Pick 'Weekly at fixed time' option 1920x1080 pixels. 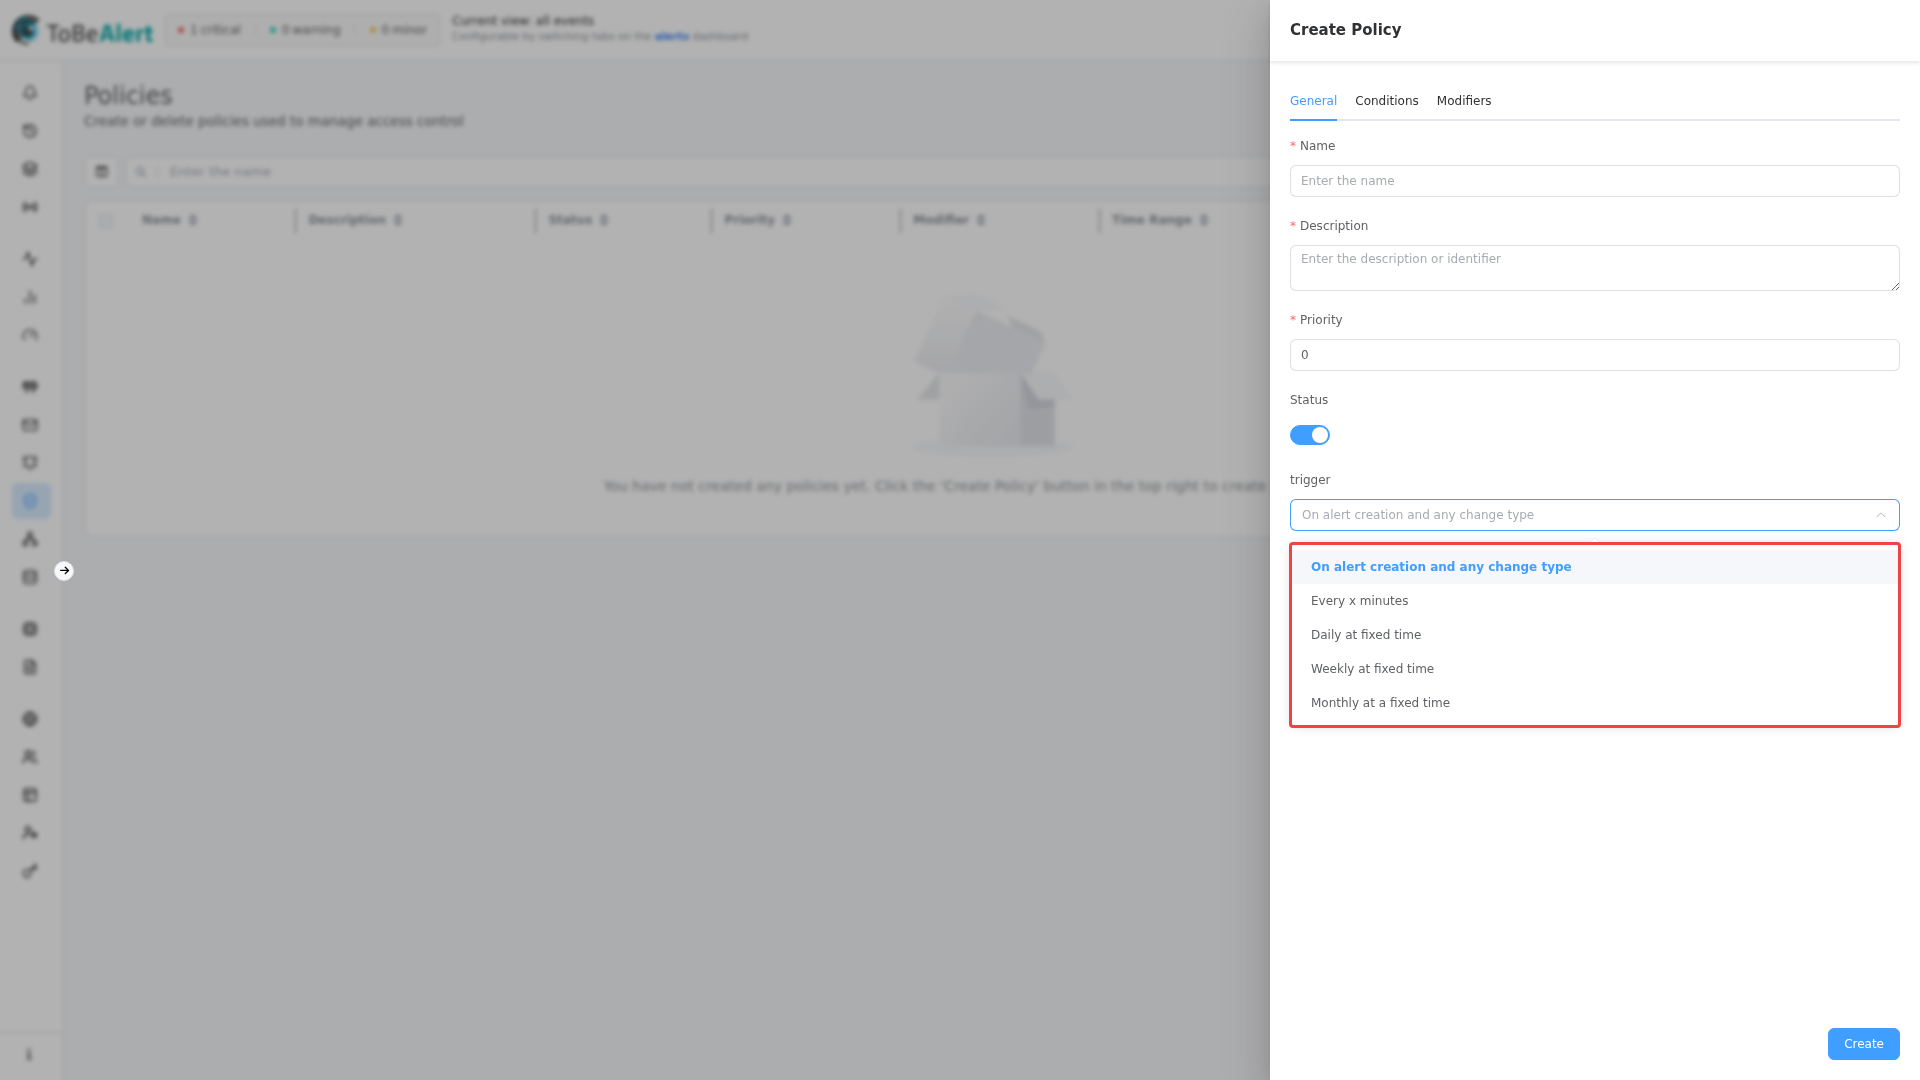point(1594,669)
